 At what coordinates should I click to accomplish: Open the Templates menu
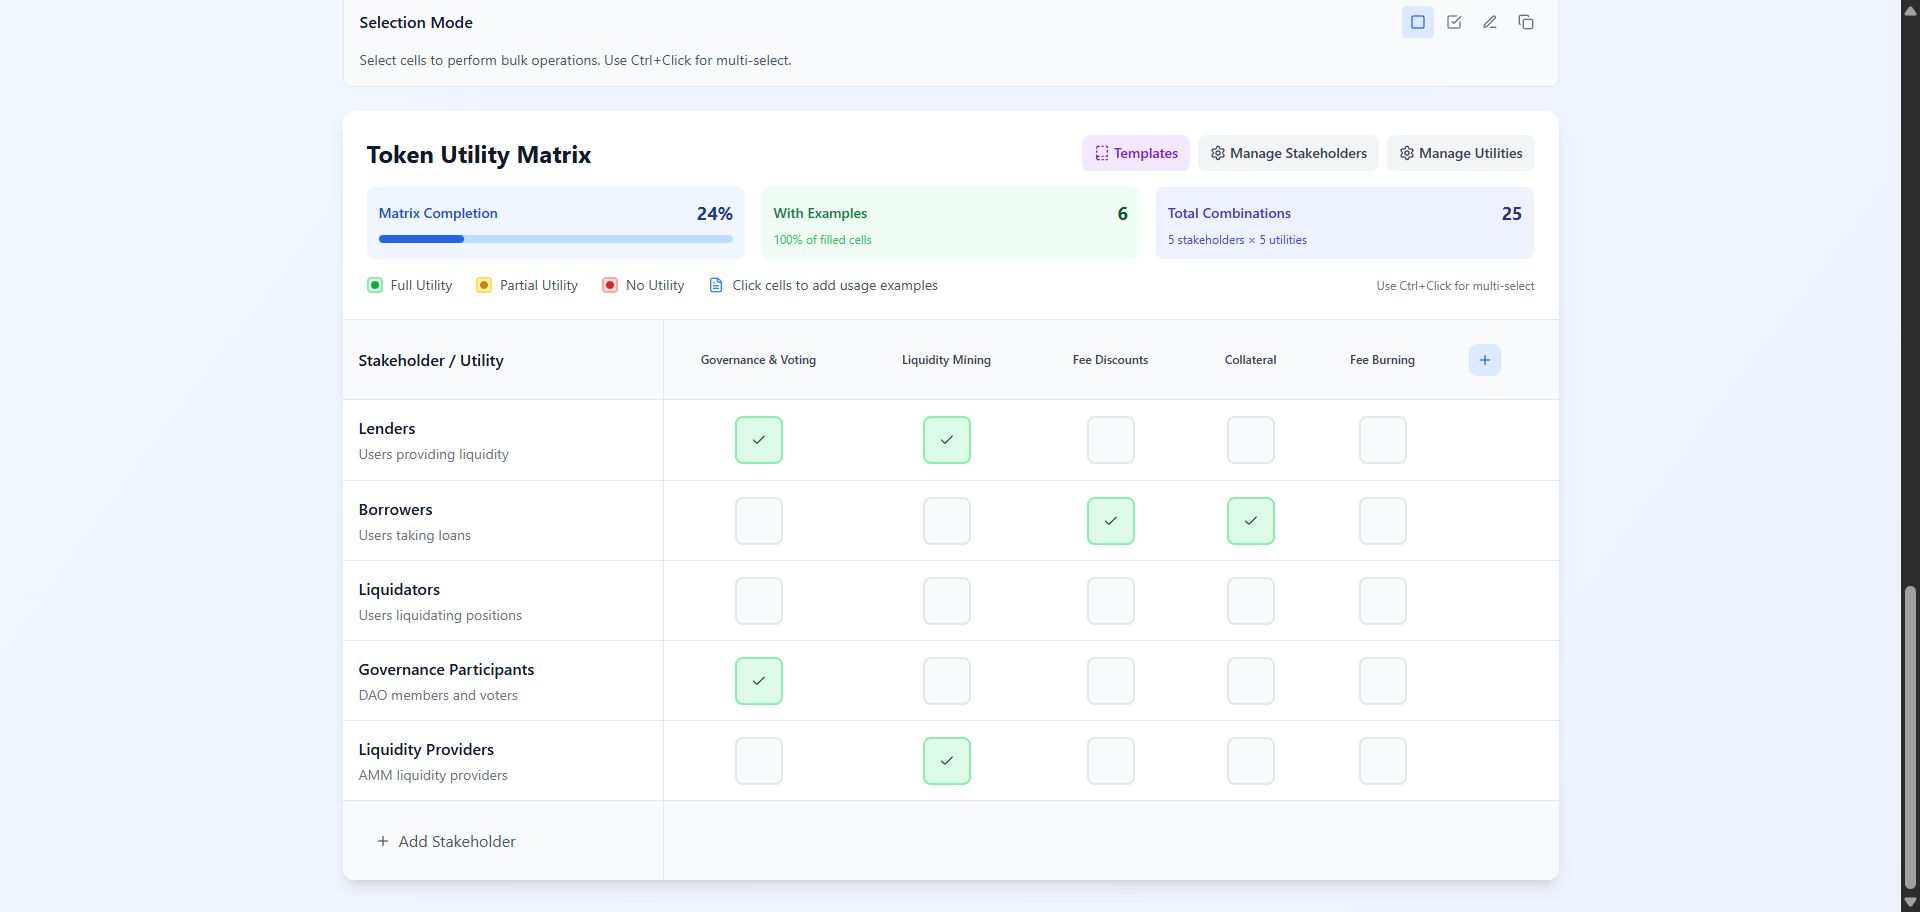pos(1135,153)
